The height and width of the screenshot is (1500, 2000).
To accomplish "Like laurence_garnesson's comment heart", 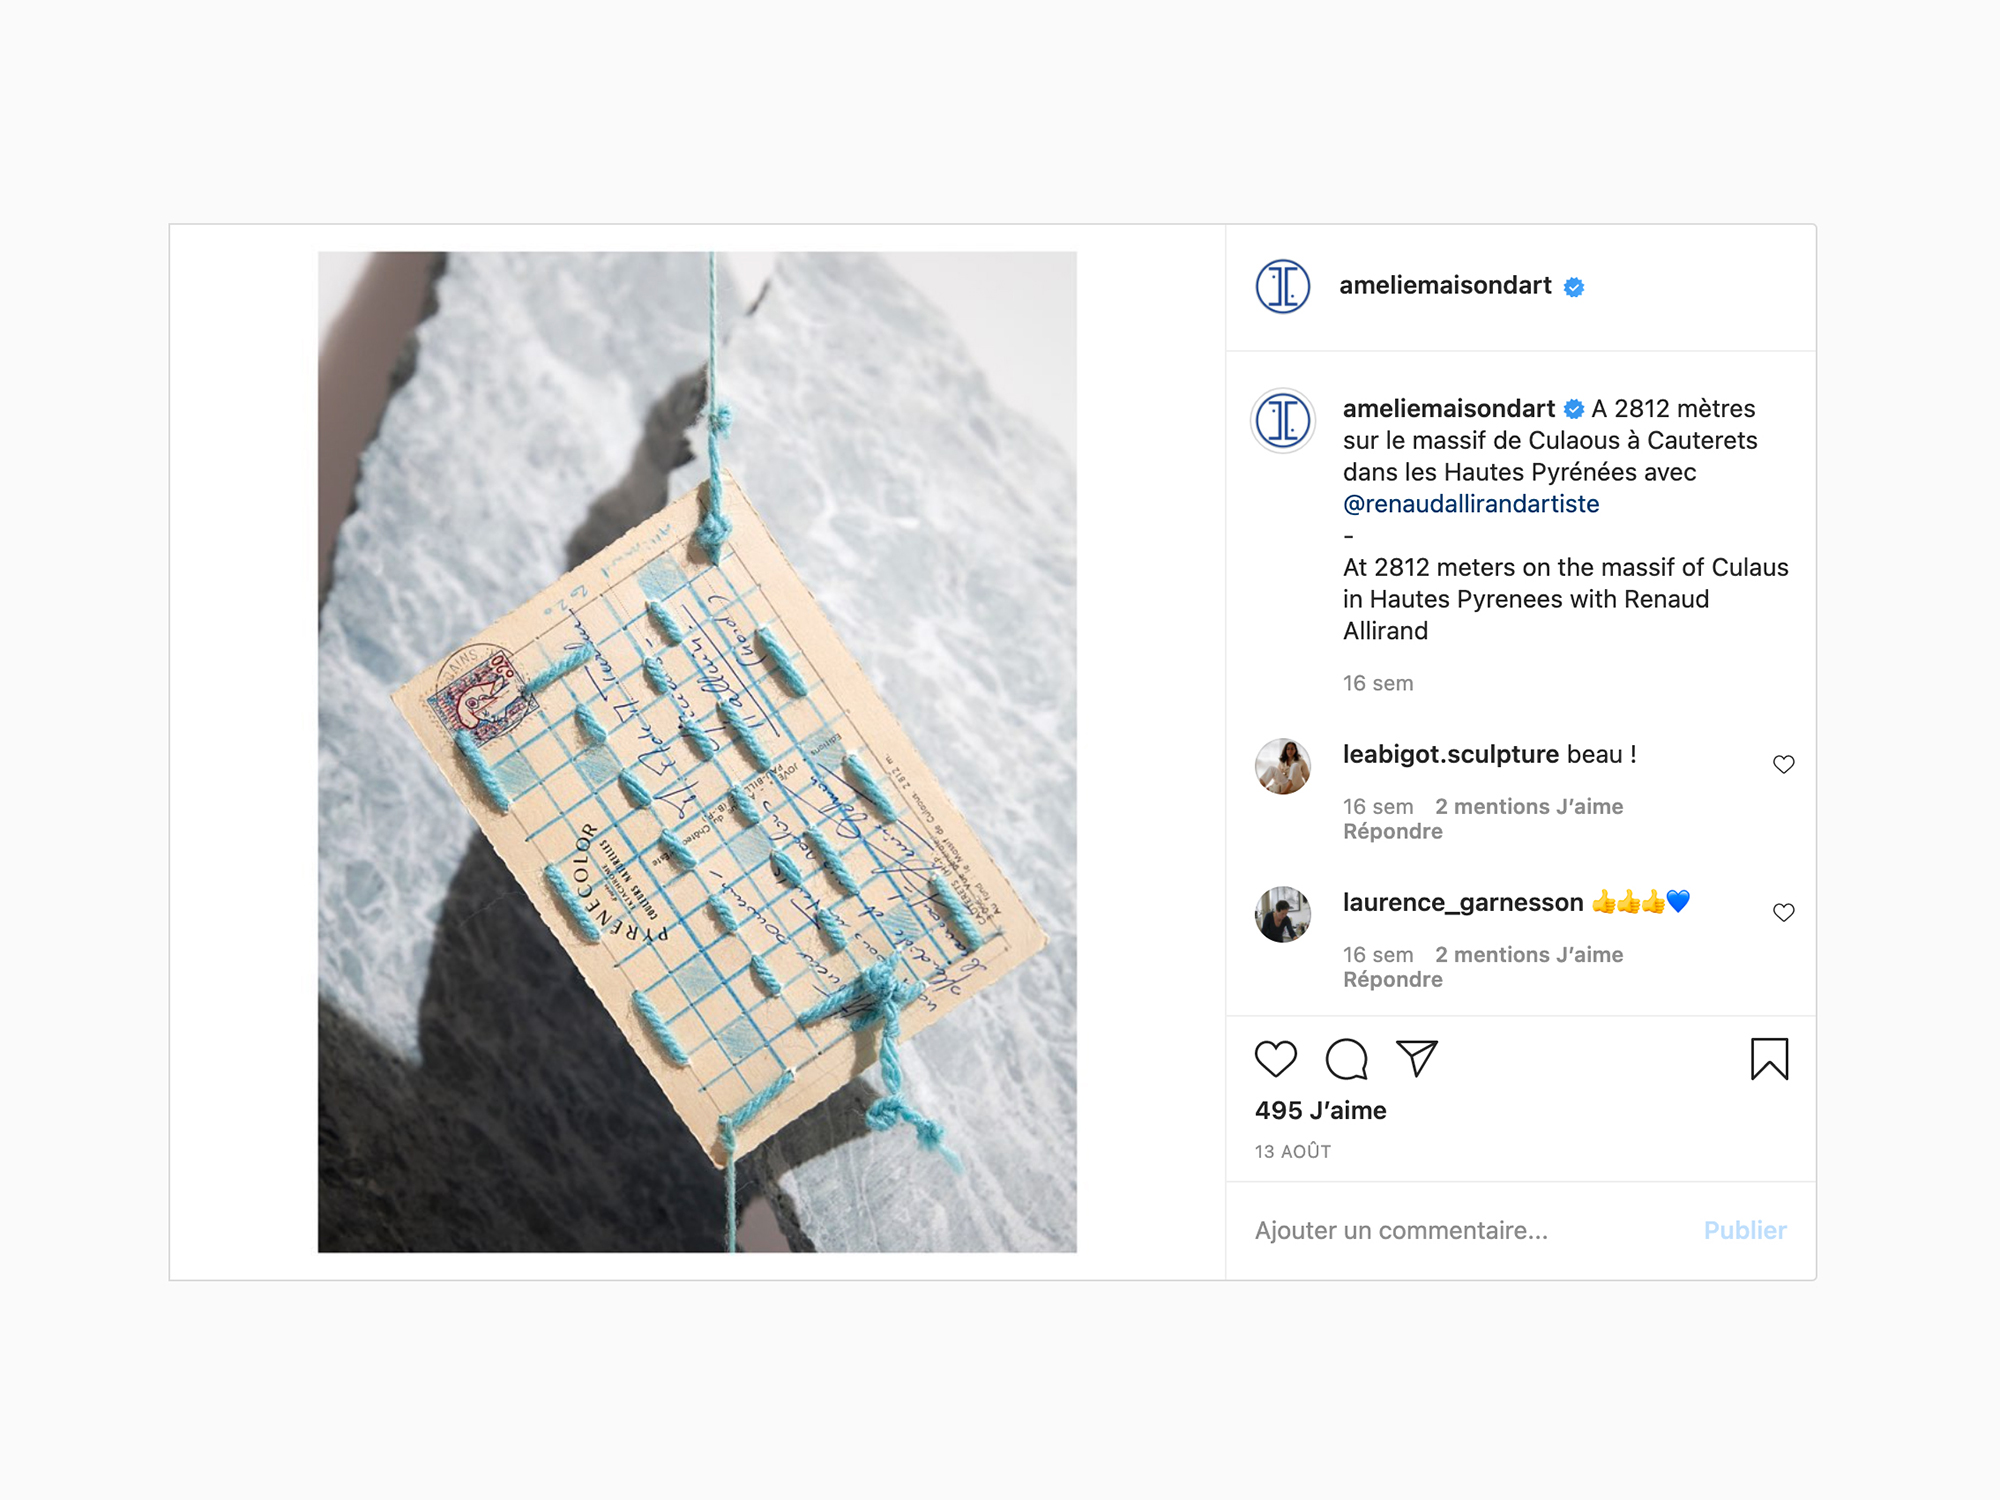I will point(1783,912).
